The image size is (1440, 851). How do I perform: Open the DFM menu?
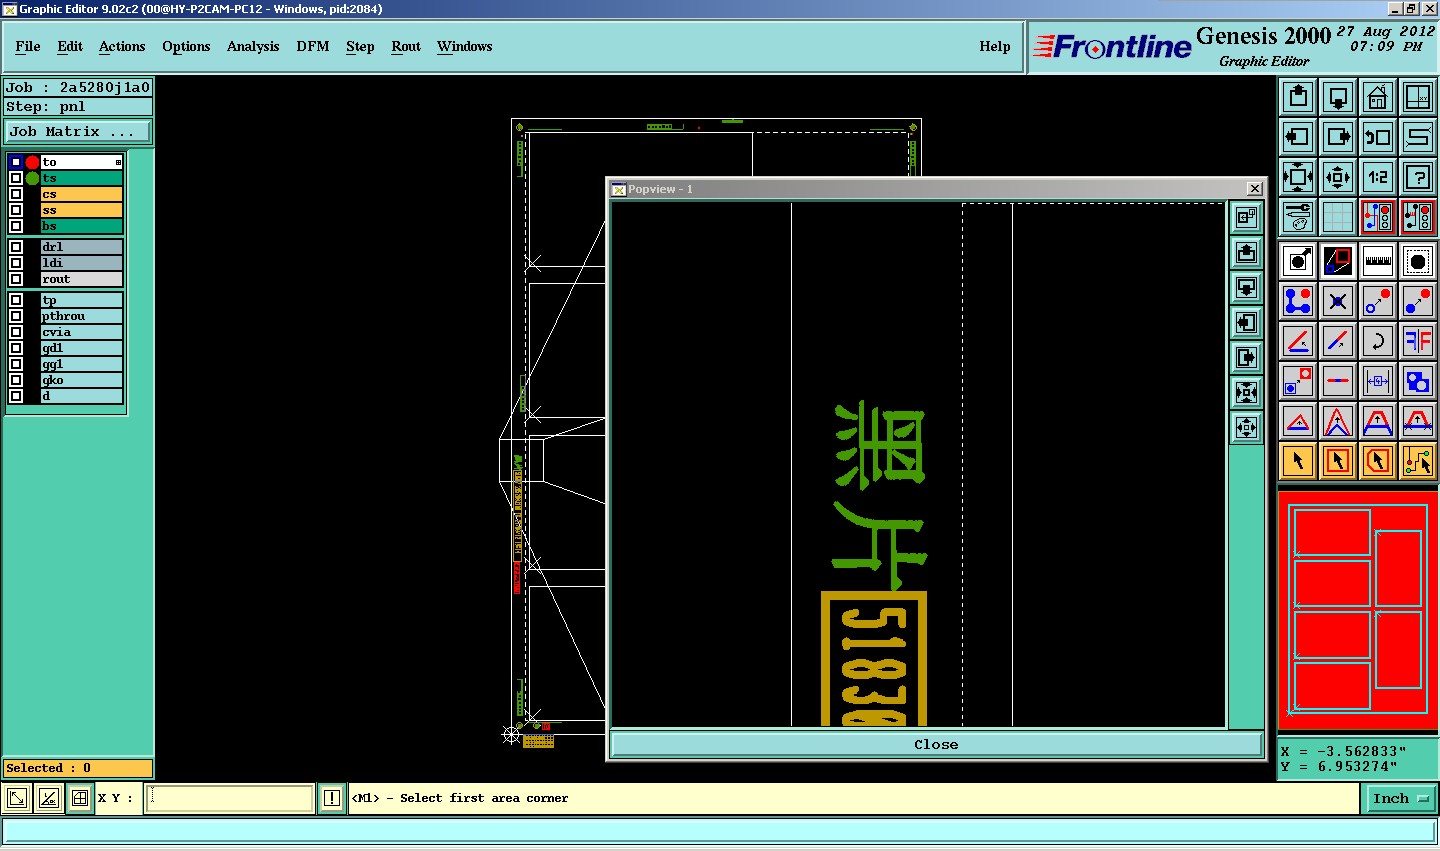coord(313,46)
